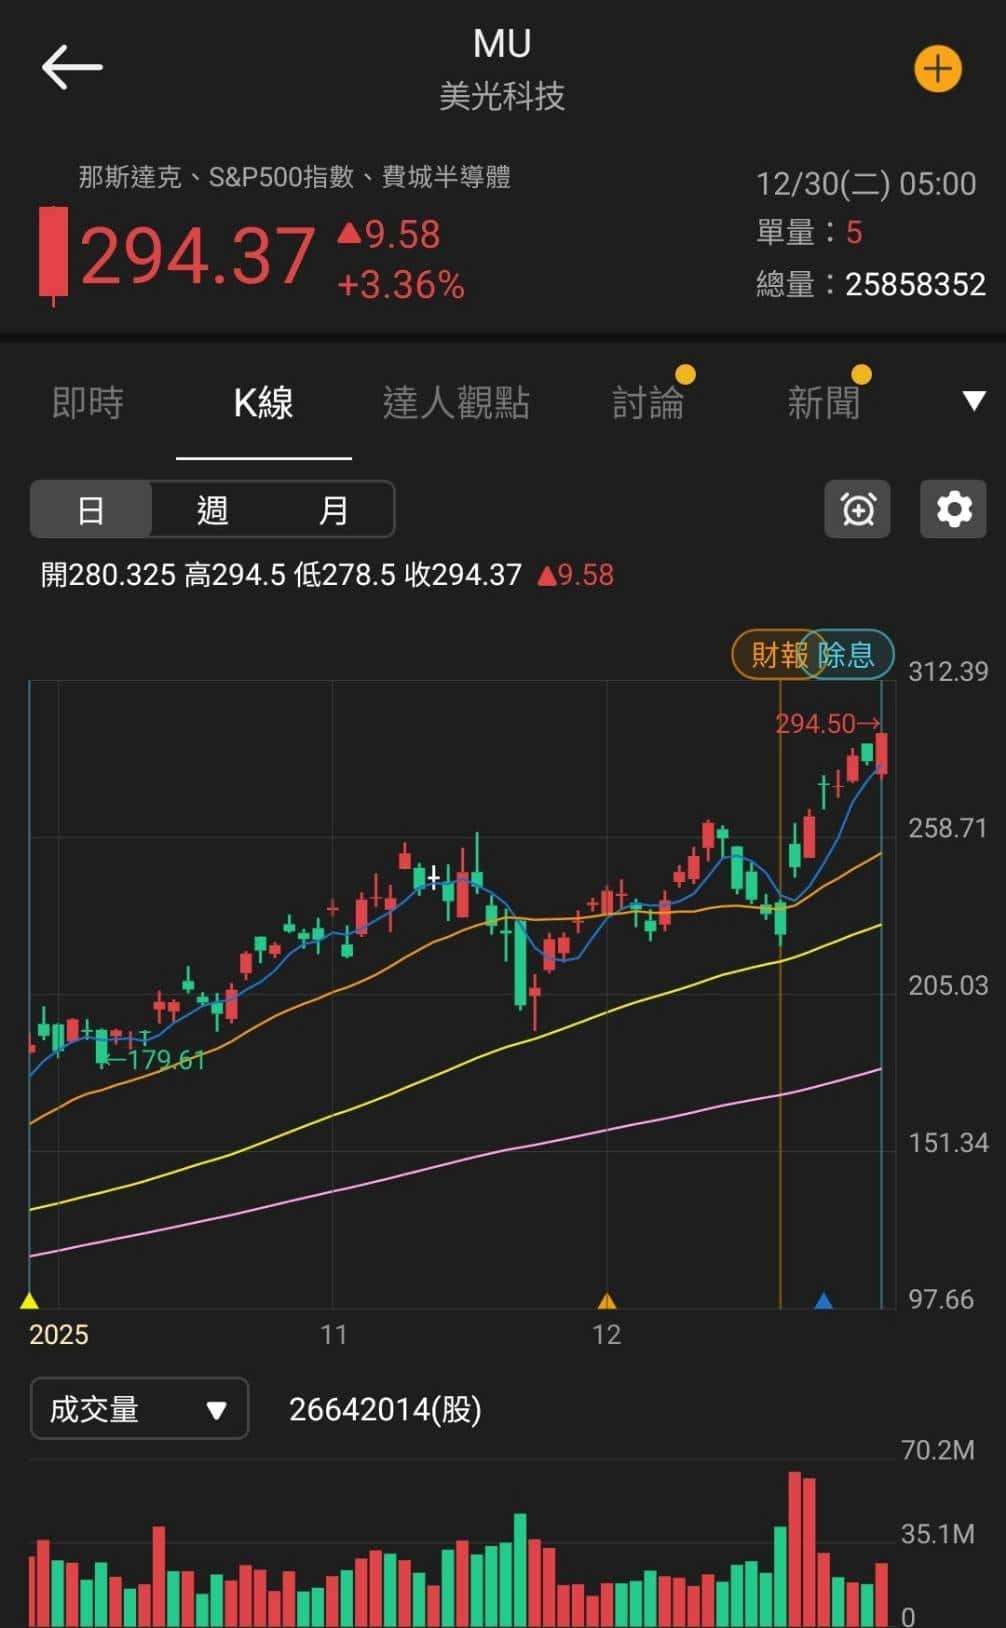1006x1628 pixels.
Task: Open the 成交量 indicator dropdown
Action: click(139, 1409)
